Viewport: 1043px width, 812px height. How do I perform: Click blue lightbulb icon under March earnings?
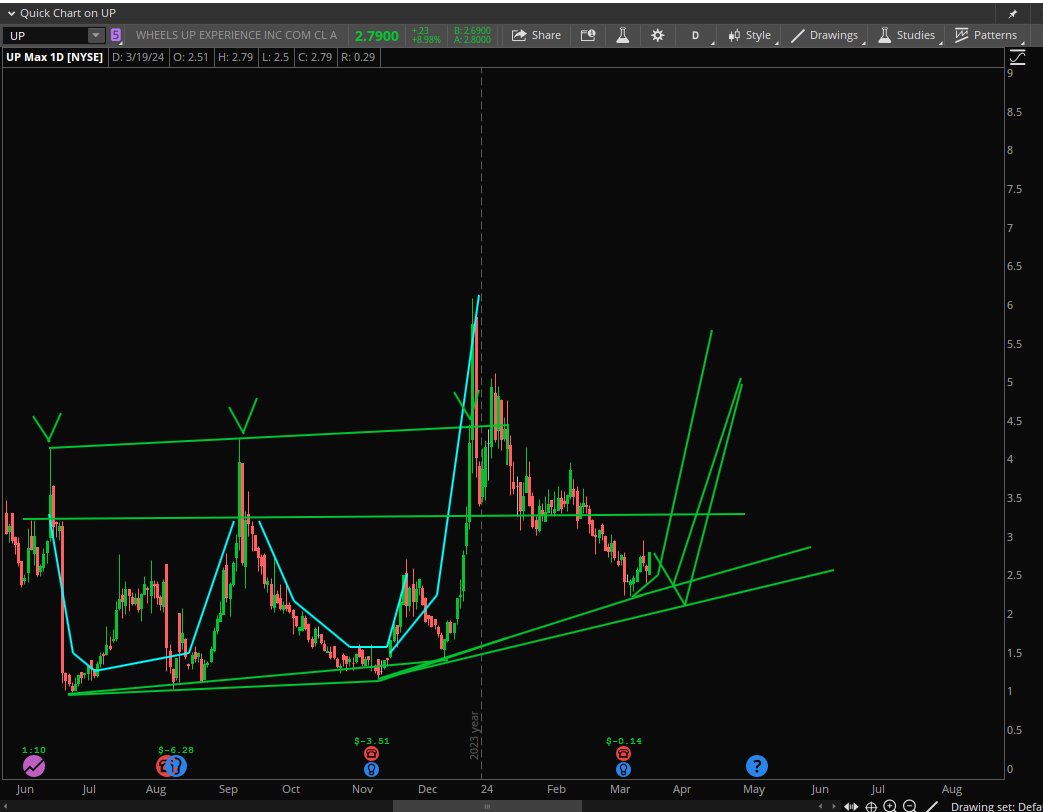[x=623, y=769]
